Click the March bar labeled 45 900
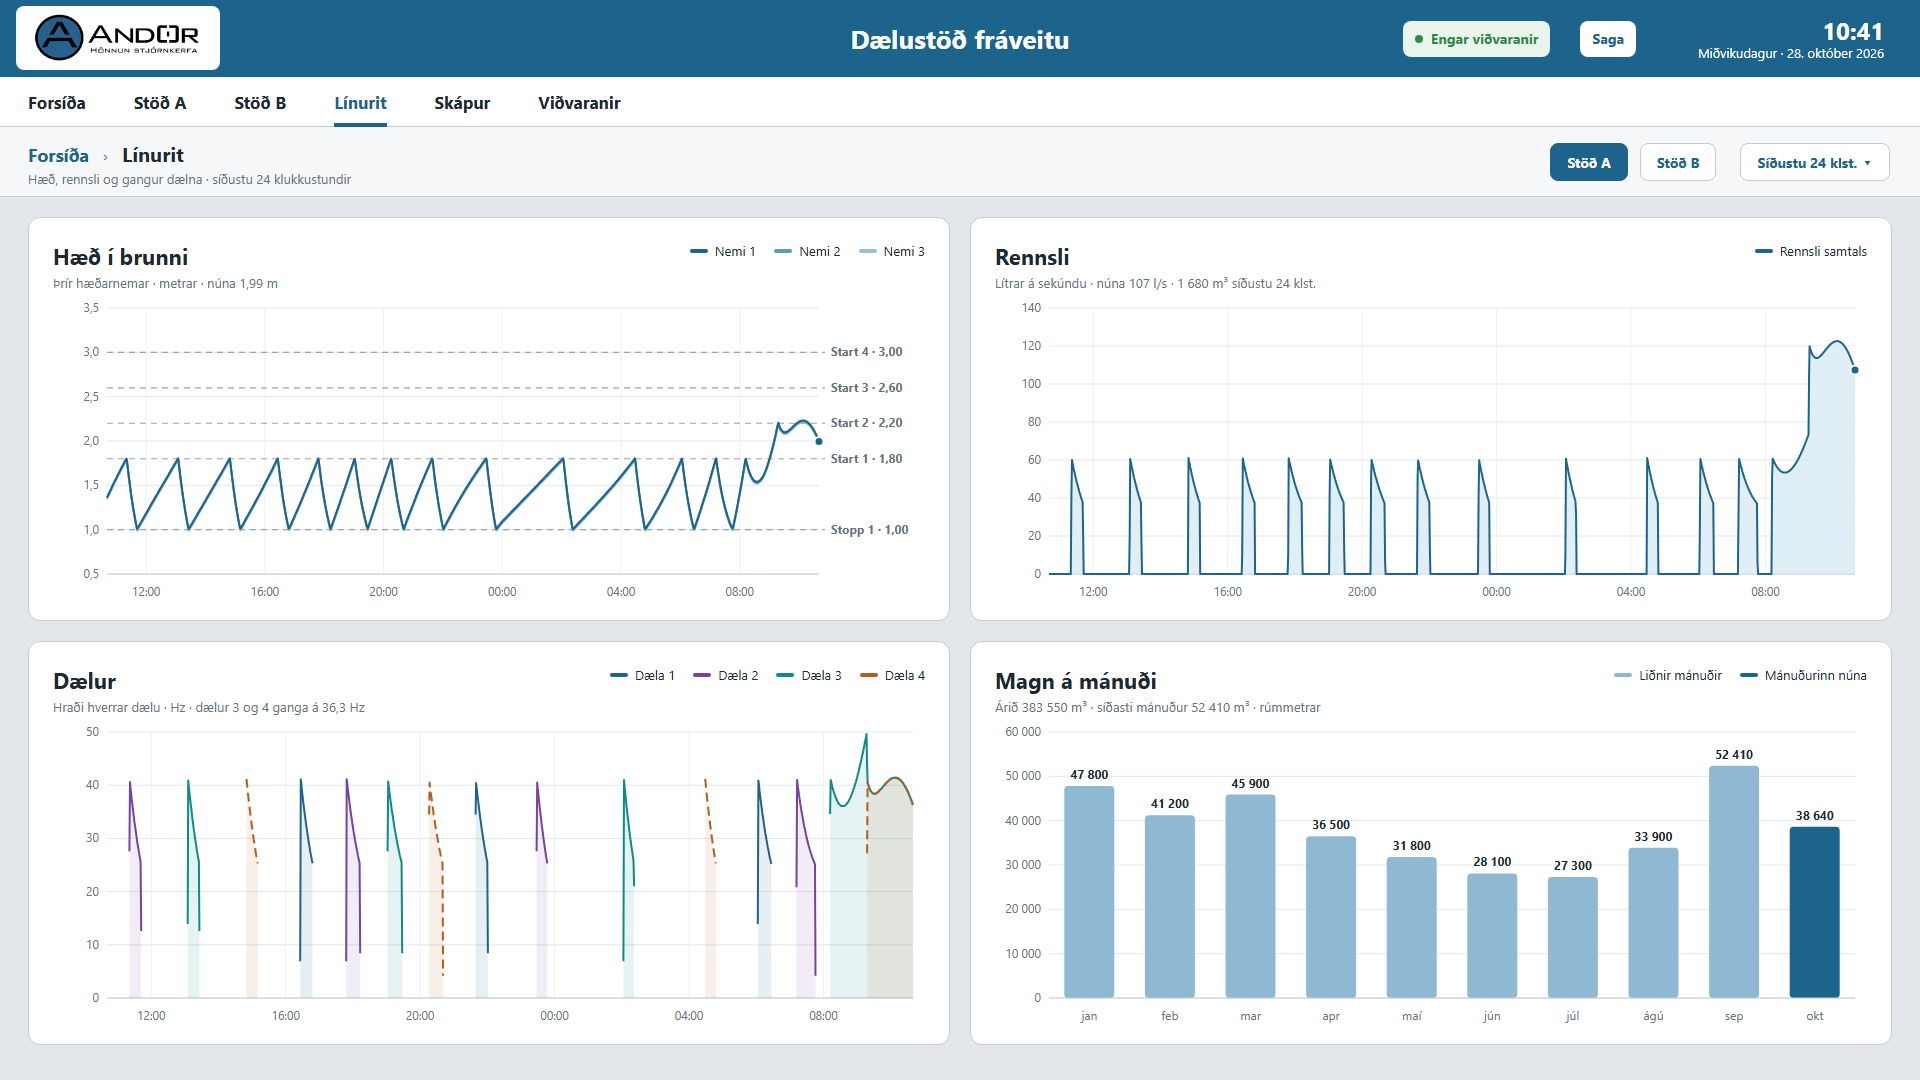The height and width of the screenshot is (1080, 1920). pyautogui.click(x=1250, y=896)
